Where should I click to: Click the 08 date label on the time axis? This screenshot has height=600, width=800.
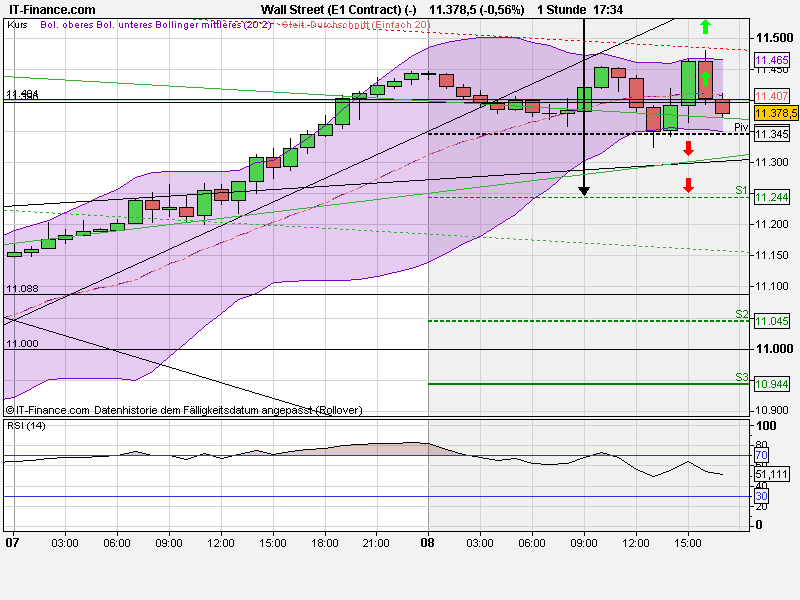point(425,544)
